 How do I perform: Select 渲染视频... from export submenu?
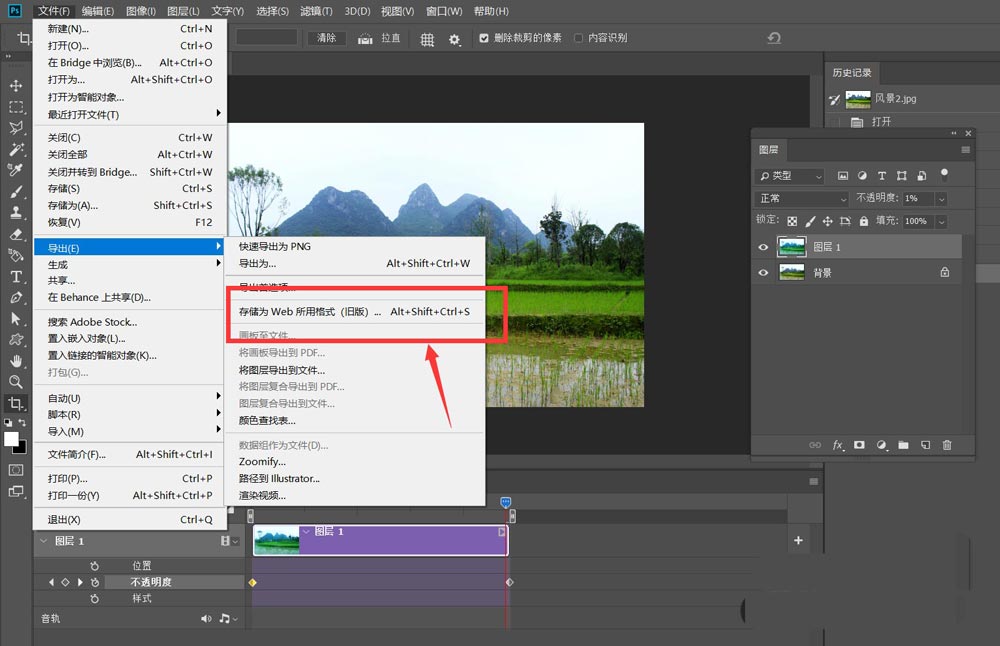(355, 496)
